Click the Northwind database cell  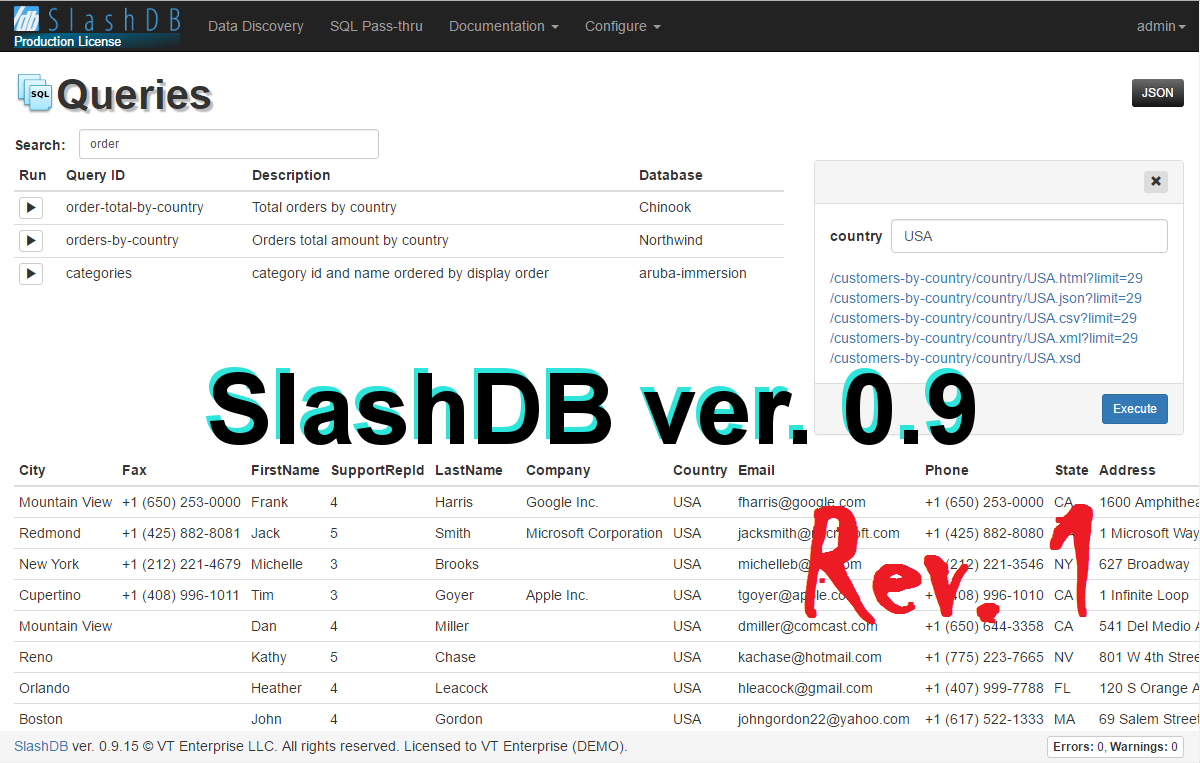pos(671,240)
